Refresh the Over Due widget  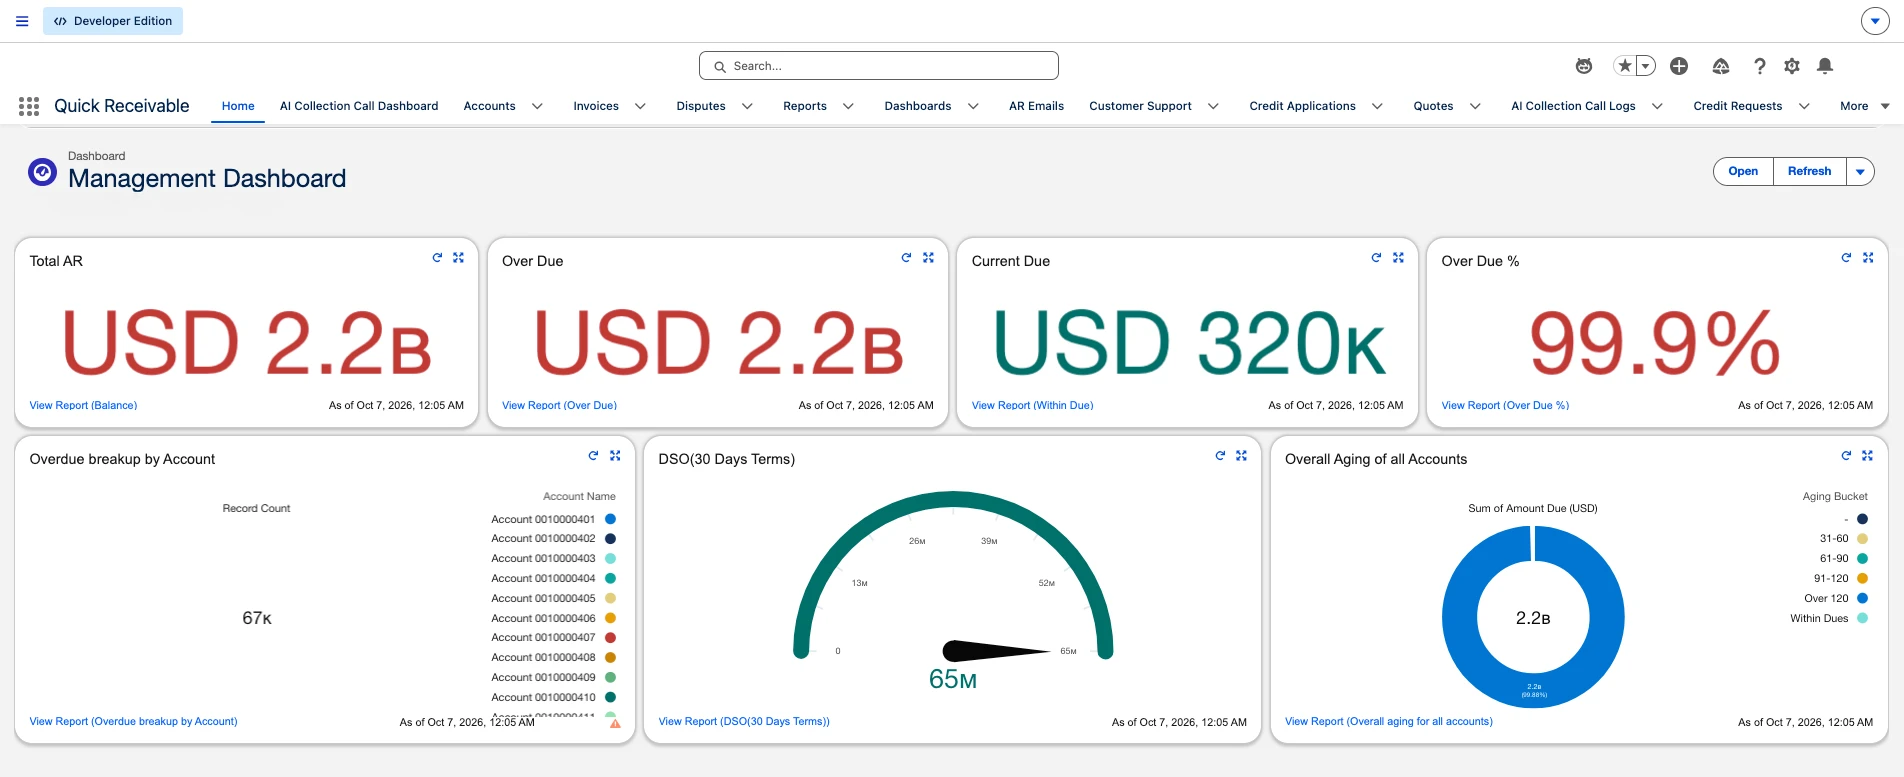[x=906, y=258]
